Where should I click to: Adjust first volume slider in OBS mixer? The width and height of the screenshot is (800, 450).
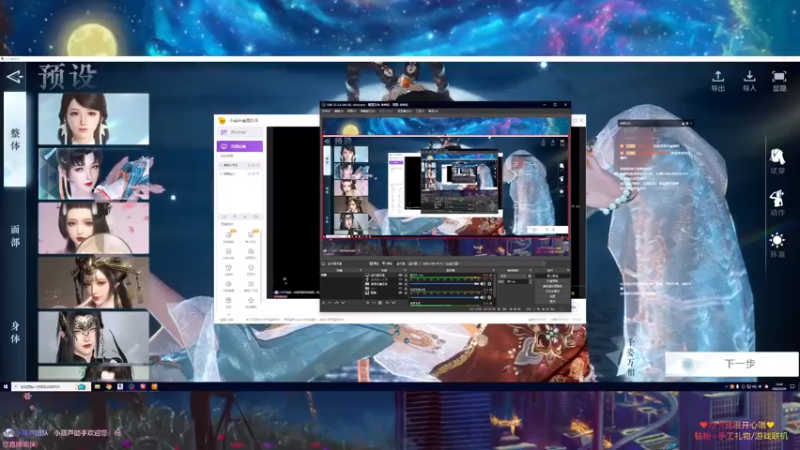(444, 284)
